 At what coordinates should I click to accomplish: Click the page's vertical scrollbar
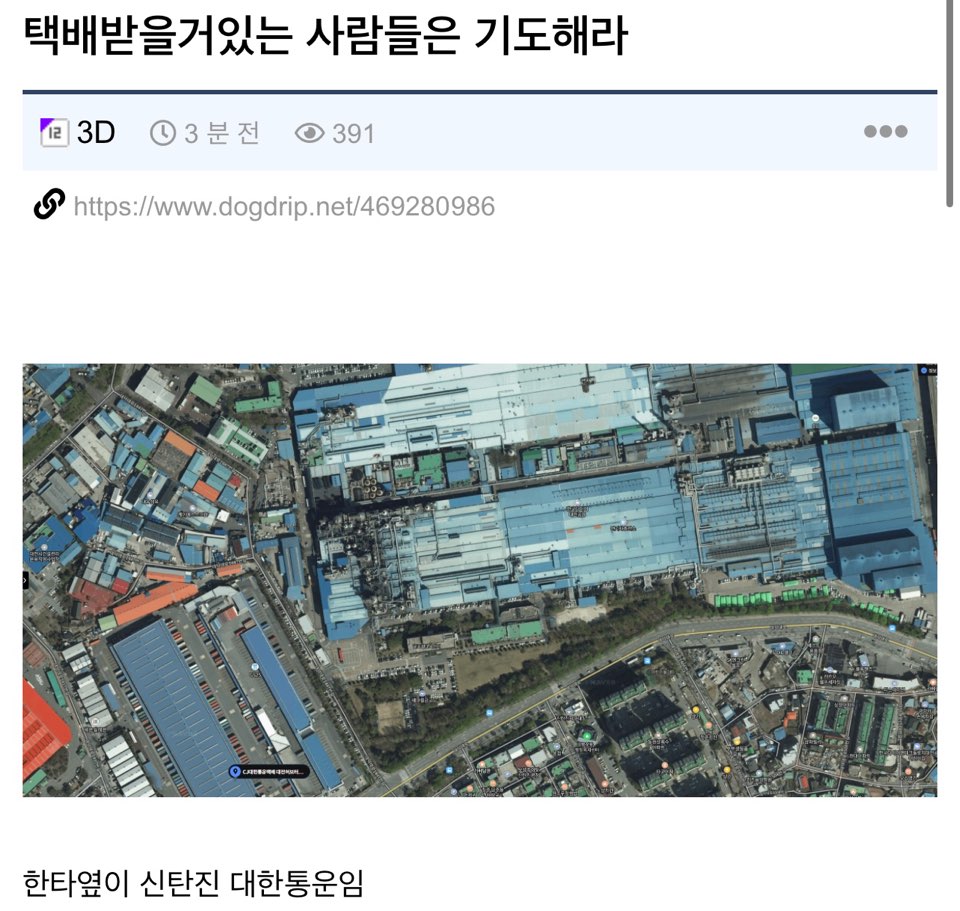click(x=950, y=104)
